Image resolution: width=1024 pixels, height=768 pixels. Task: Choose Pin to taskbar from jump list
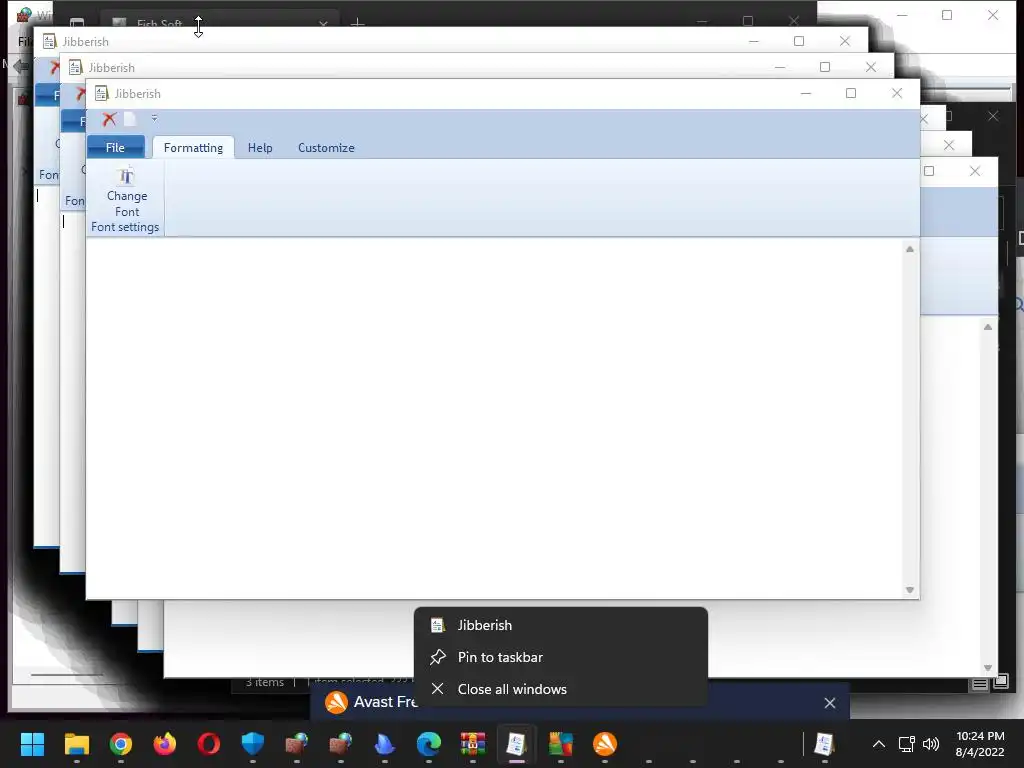tap(561, 658)
